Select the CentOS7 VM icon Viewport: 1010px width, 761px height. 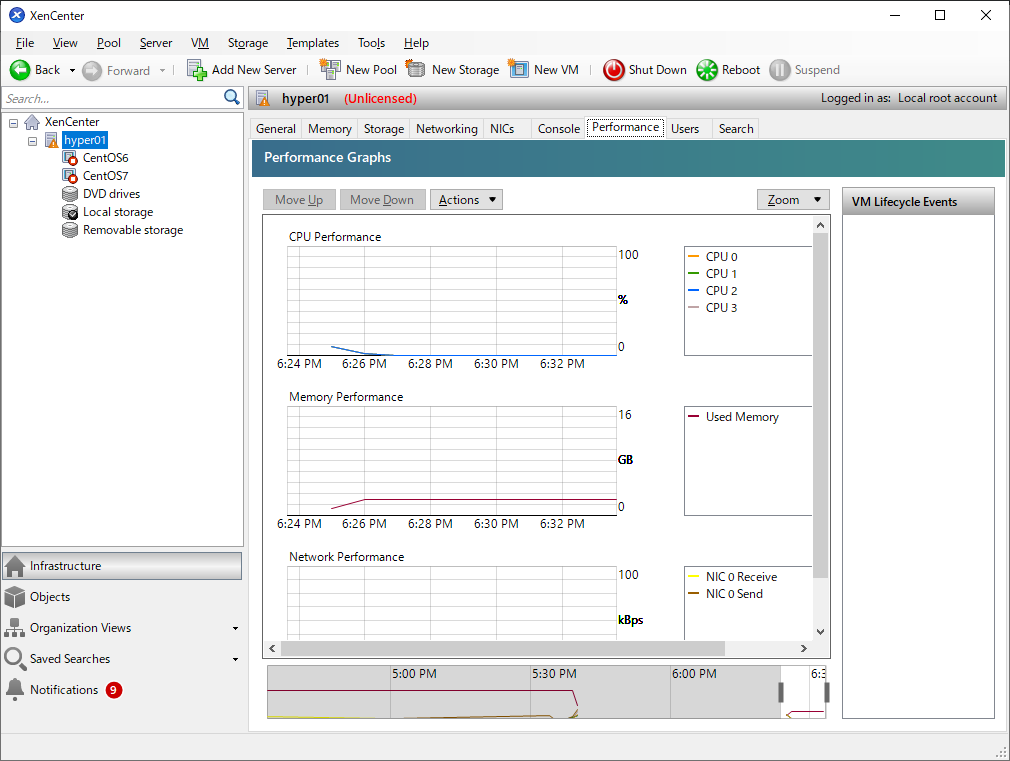[70, 176]
